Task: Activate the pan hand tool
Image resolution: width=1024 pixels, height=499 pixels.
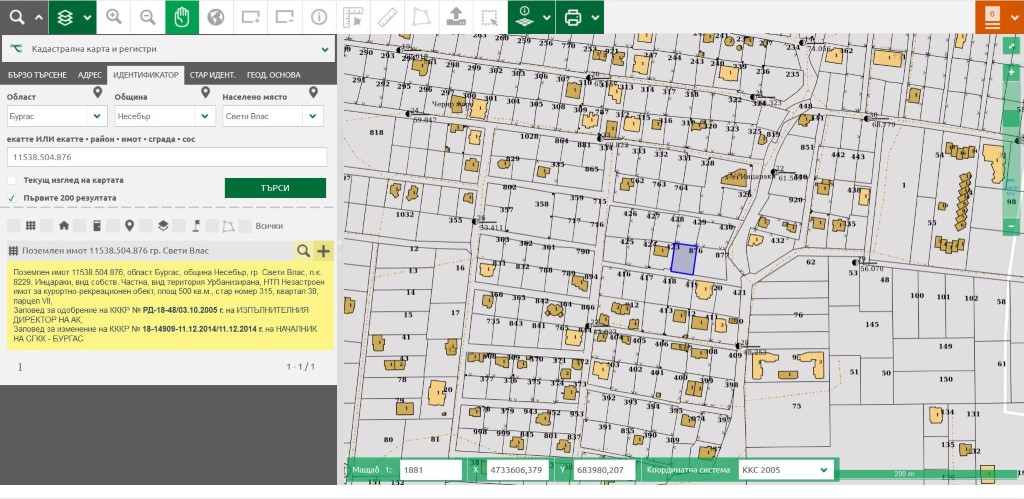Action: click(182, 17)
